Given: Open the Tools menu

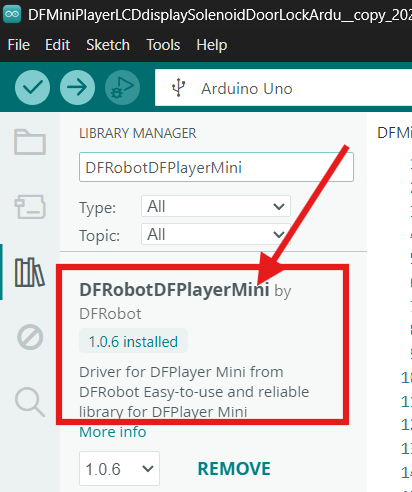Looking at the screenshot, I should 163,45.
